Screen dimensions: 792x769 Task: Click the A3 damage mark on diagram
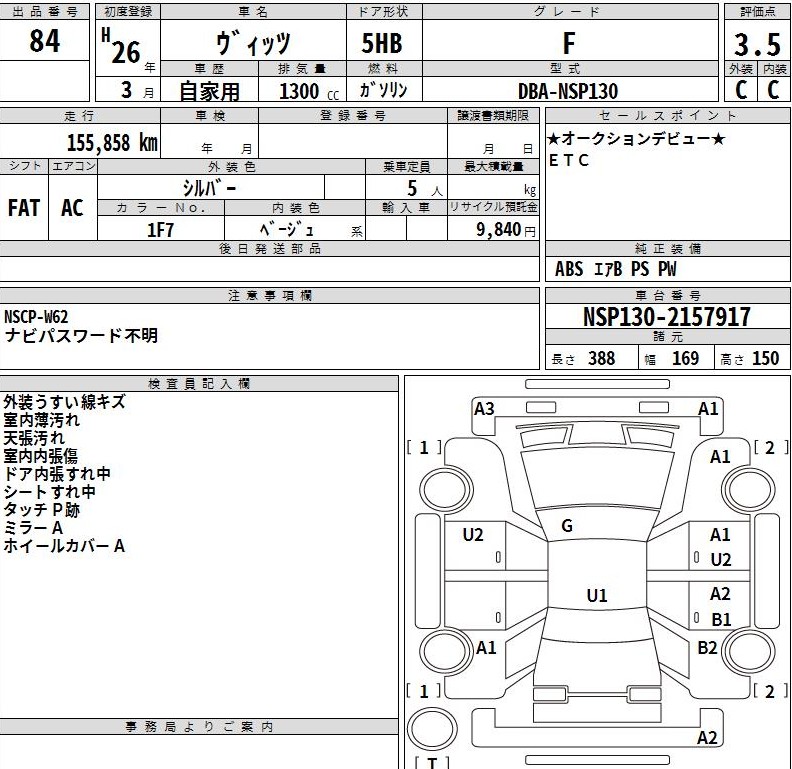coord(484,408)
